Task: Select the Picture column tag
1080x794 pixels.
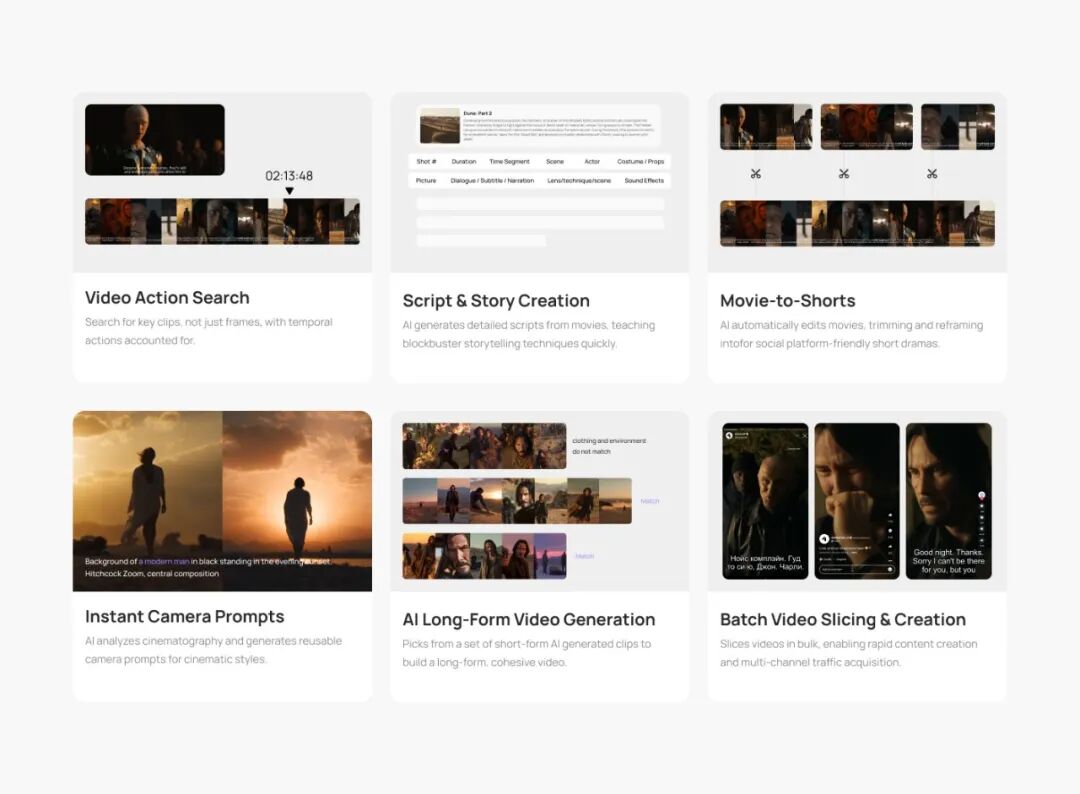Action: pos(426,180)
